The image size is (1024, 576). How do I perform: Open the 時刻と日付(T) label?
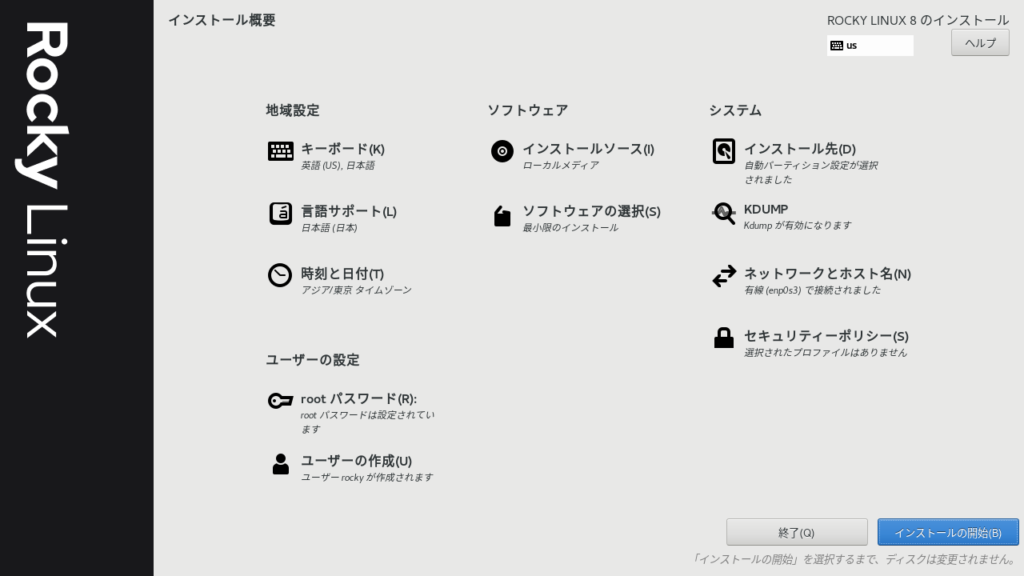(342, 273)
